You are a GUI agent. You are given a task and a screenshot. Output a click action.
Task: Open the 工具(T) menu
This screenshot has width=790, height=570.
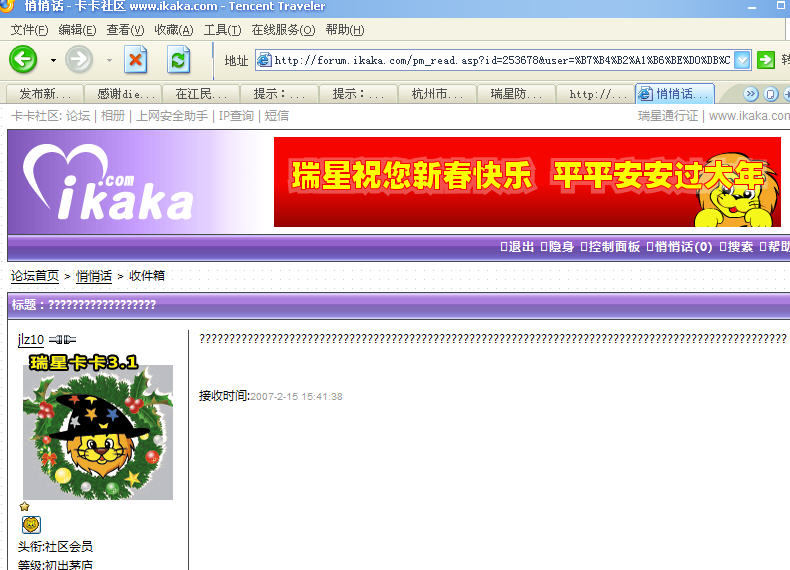pos(222,30)
